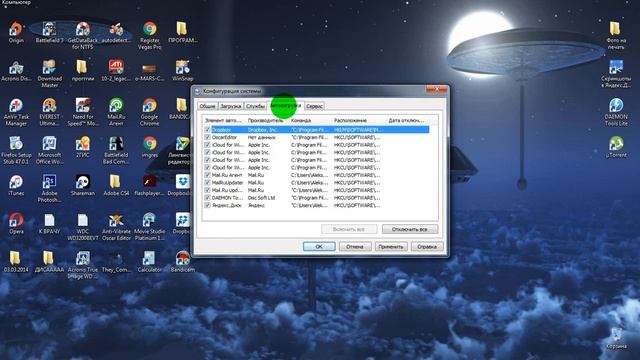Image resolution: width=640 pixels, height=360 pixels.
Task: Select the Acronis True Image shortcut
Action: point(83,265)
